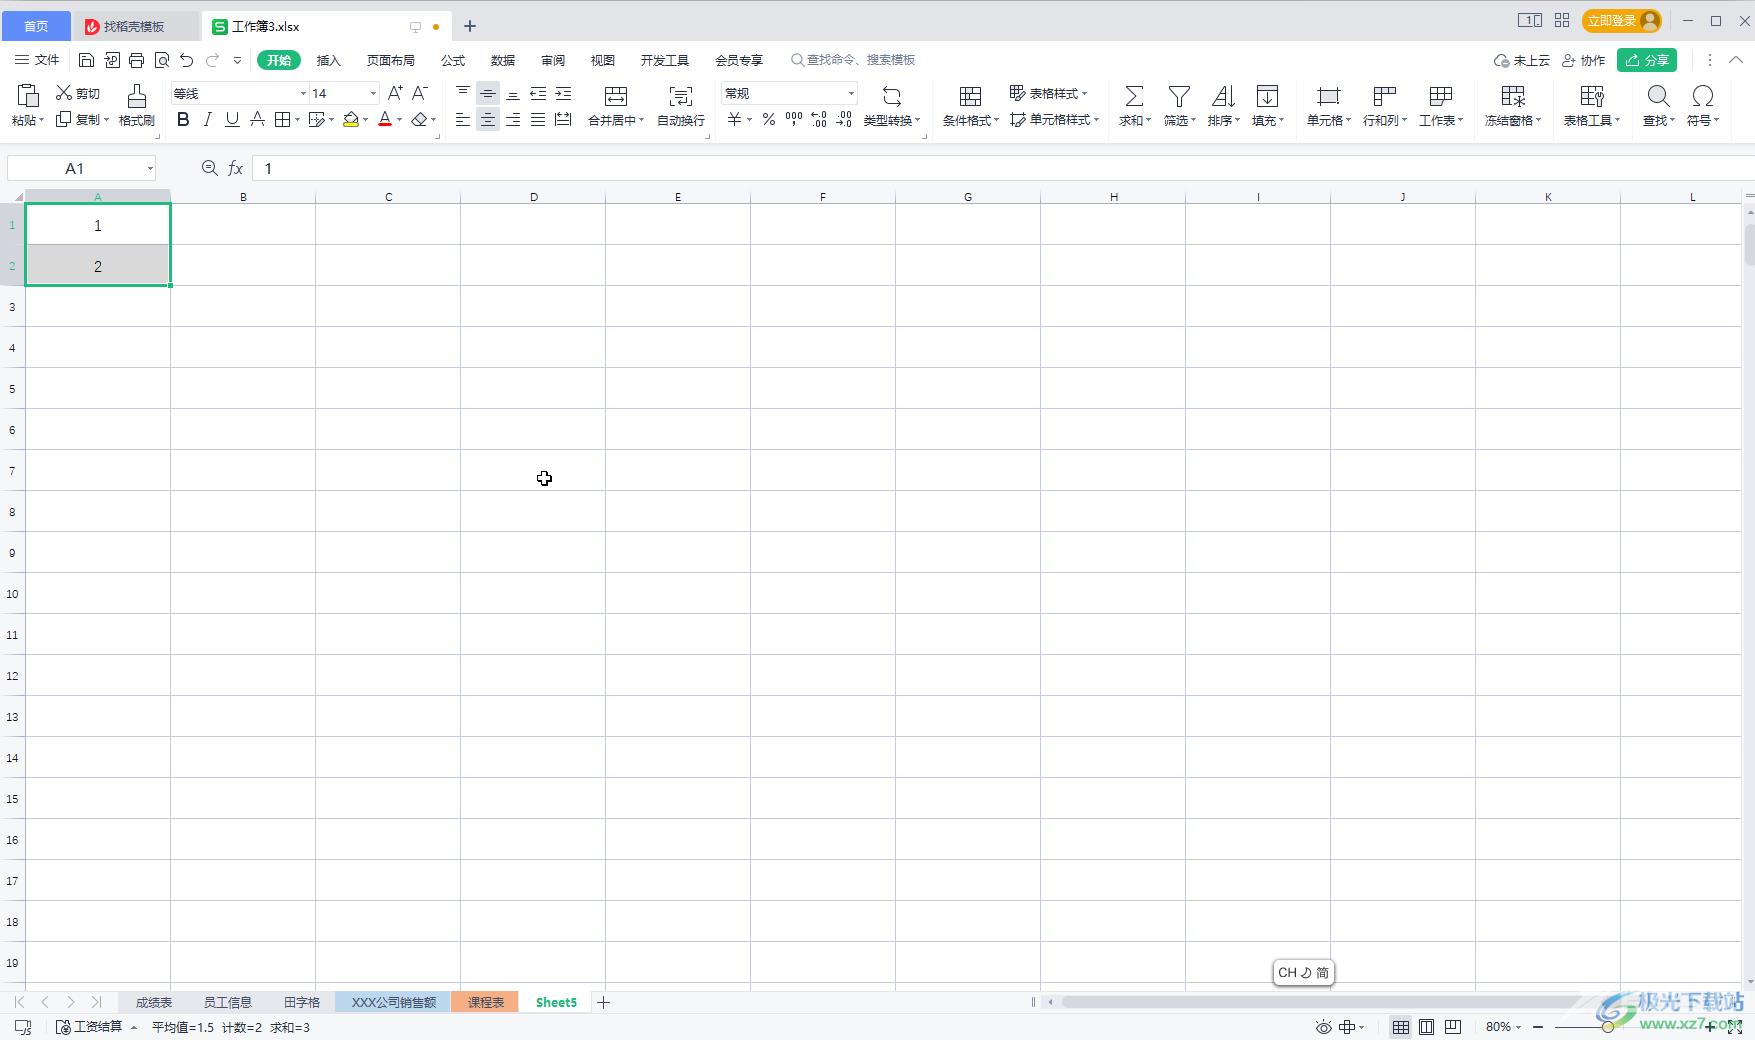The height and width of the screenshot is (1040, 1755).
Task: Expand the Cell Style (单元格样式) dropdown
Action: (1096, 119)
